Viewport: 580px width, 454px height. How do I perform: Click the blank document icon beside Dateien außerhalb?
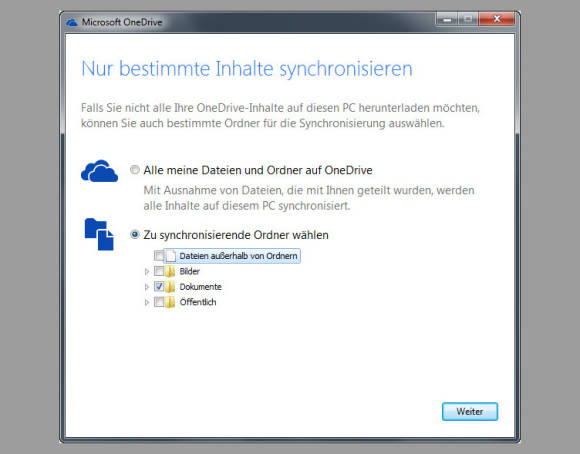(171, 256)
